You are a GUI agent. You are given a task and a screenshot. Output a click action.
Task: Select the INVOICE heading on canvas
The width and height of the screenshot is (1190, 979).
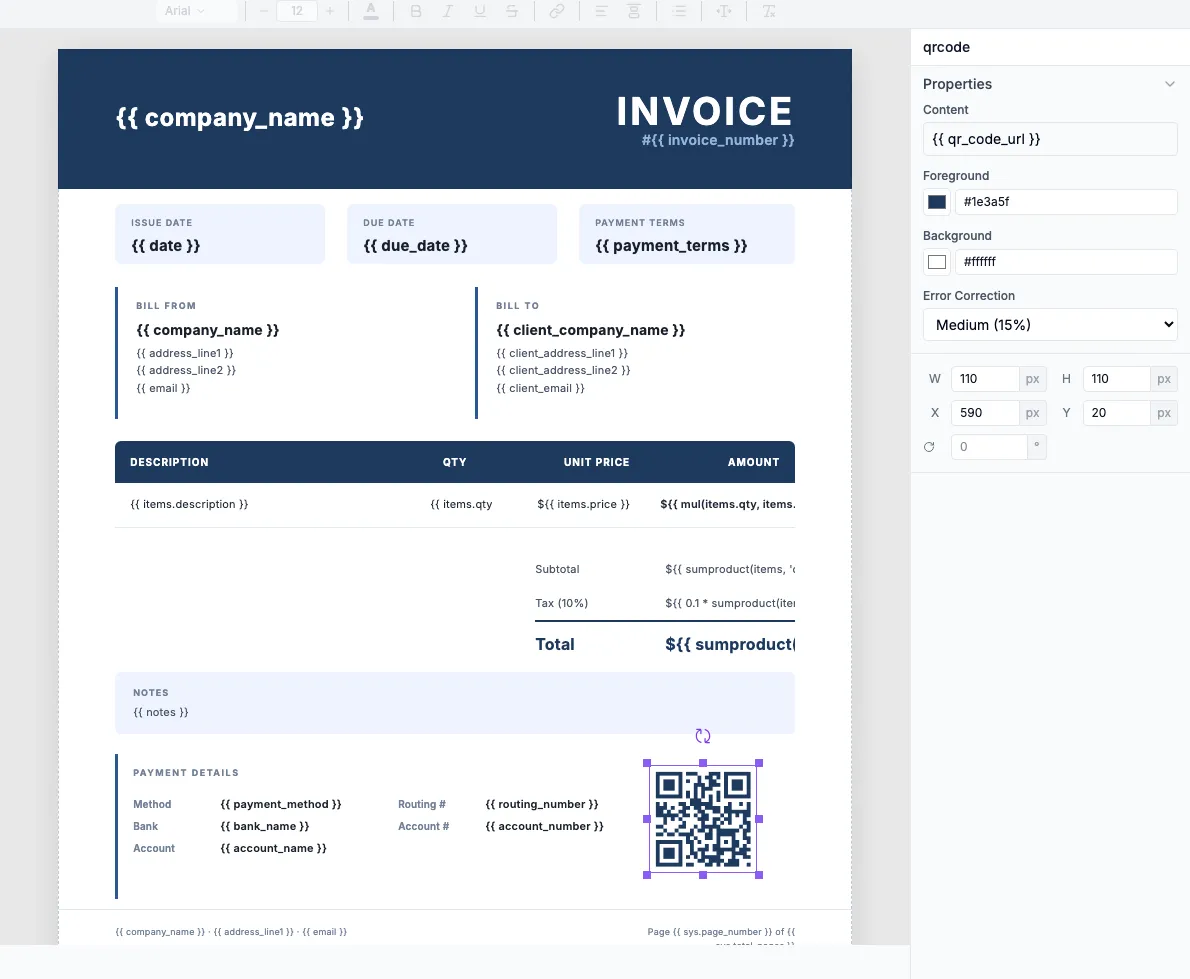pyautogui.click(x=704, y=111)
